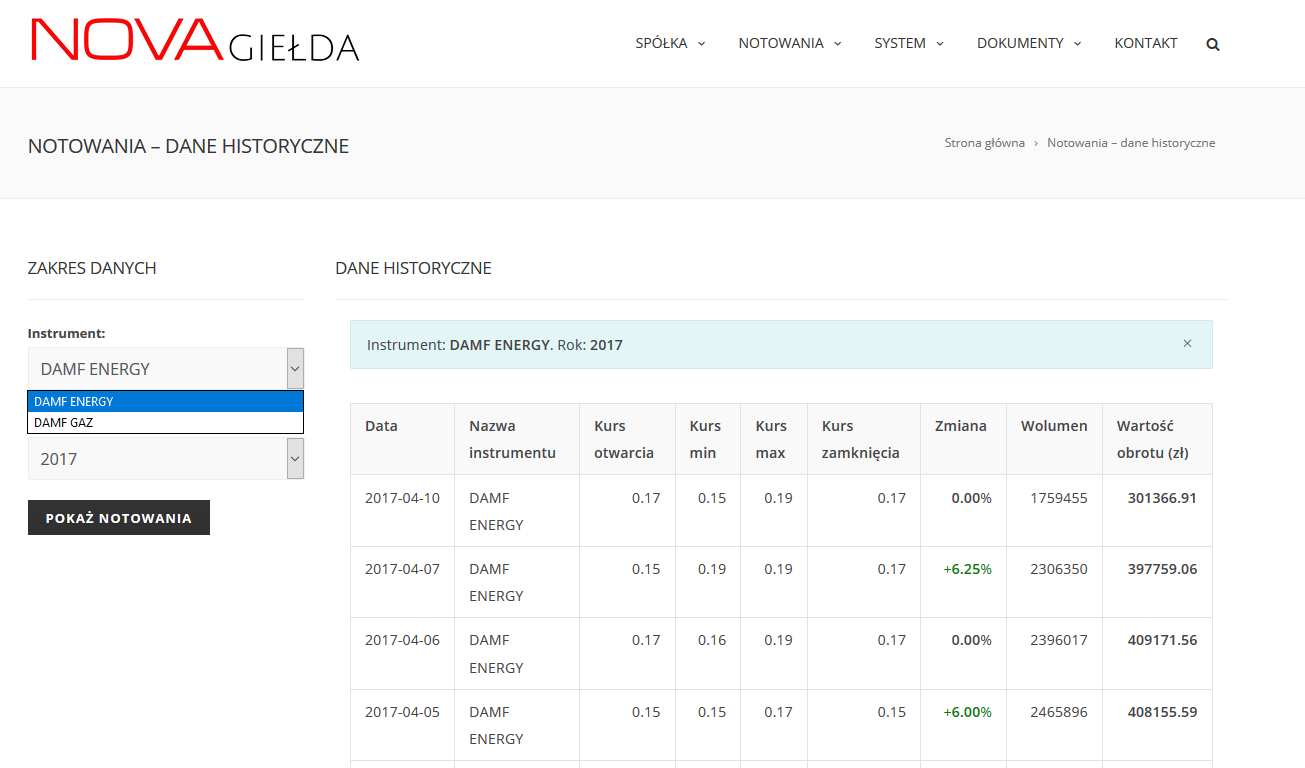Screen dimensions: 1305x768
Task: Select the 2017-04-10 date cell
Action: (x=402, y=498)
